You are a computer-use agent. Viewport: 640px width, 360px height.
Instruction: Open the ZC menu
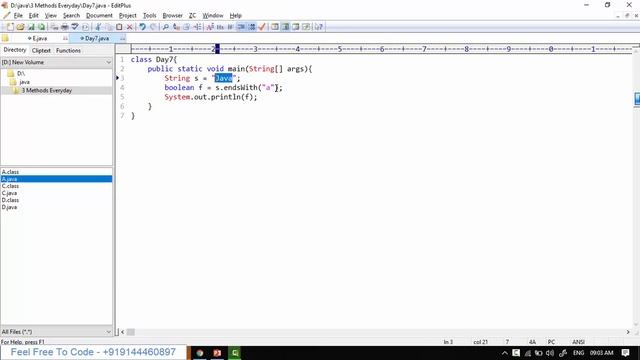(192, 16)
